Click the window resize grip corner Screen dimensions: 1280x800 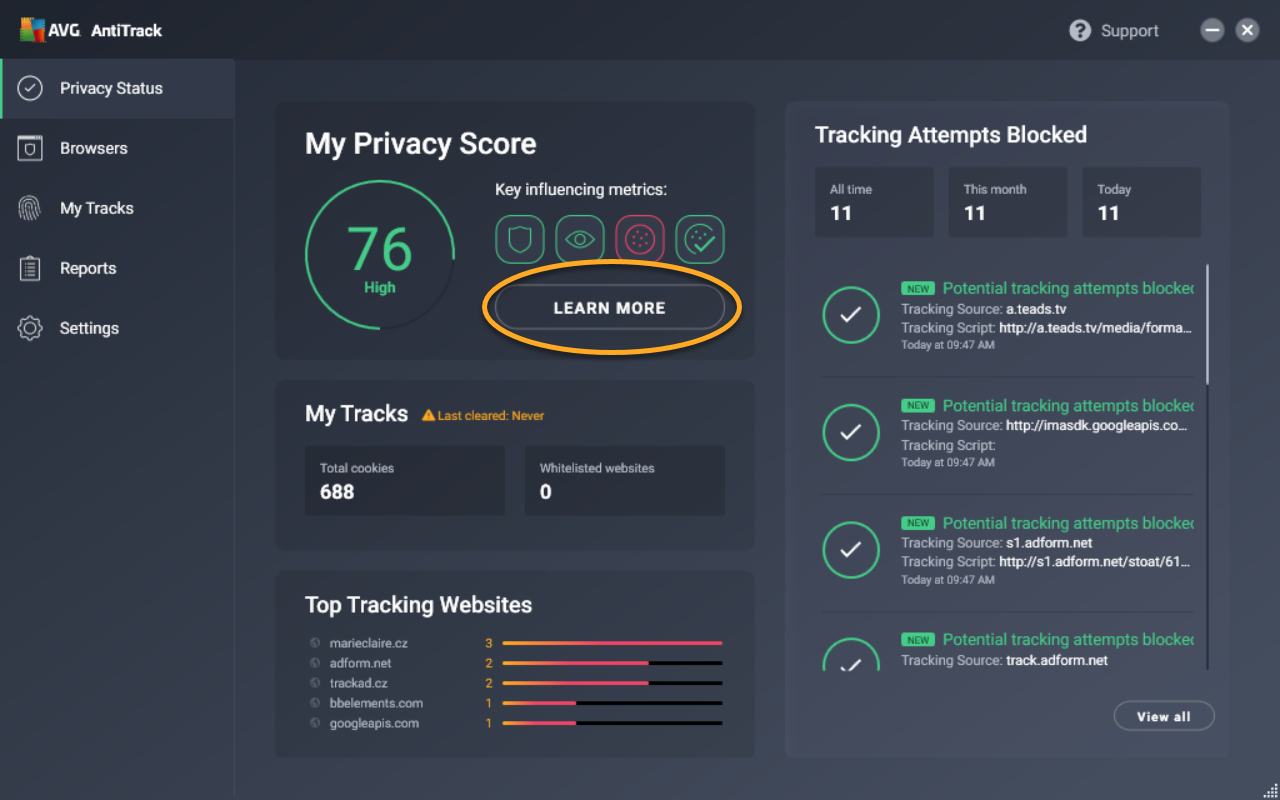pyautogui.click(x=1270, y=790)
